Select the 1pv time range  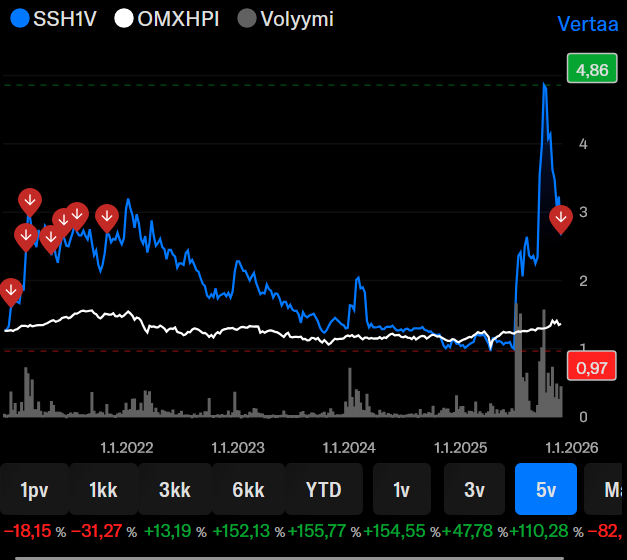(32, 490)
